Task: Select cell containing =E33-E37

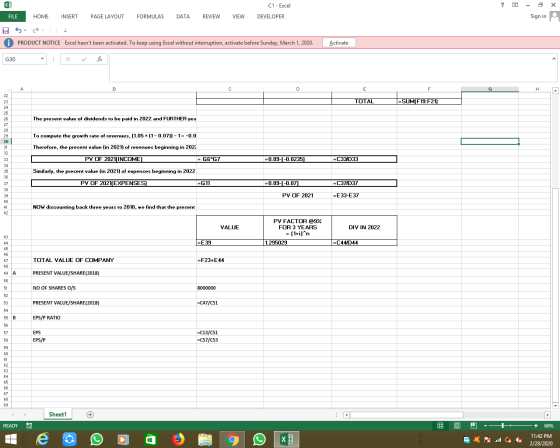Action: (364, 195)
